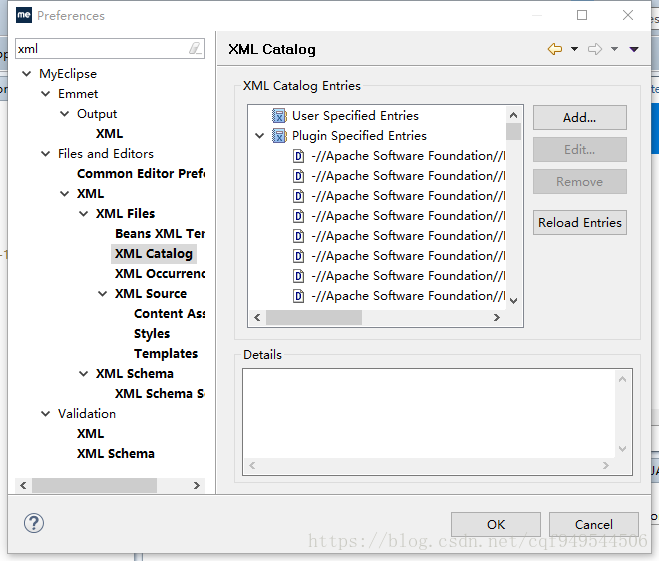Select XML Occurrences tree item
This screenshot has height=561, width=659.
160,274
